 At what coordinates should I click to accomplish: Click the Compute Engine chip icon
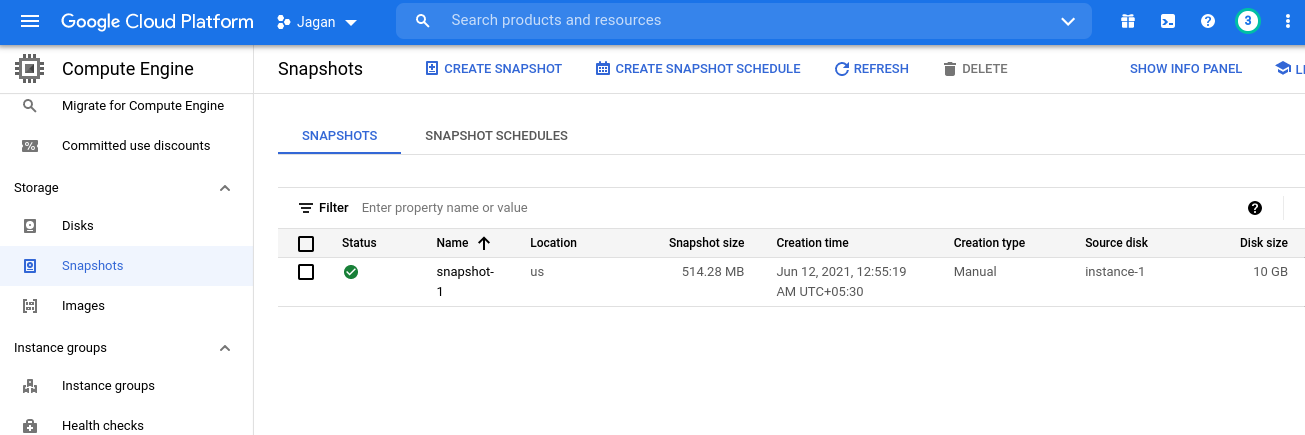[29, 69]
